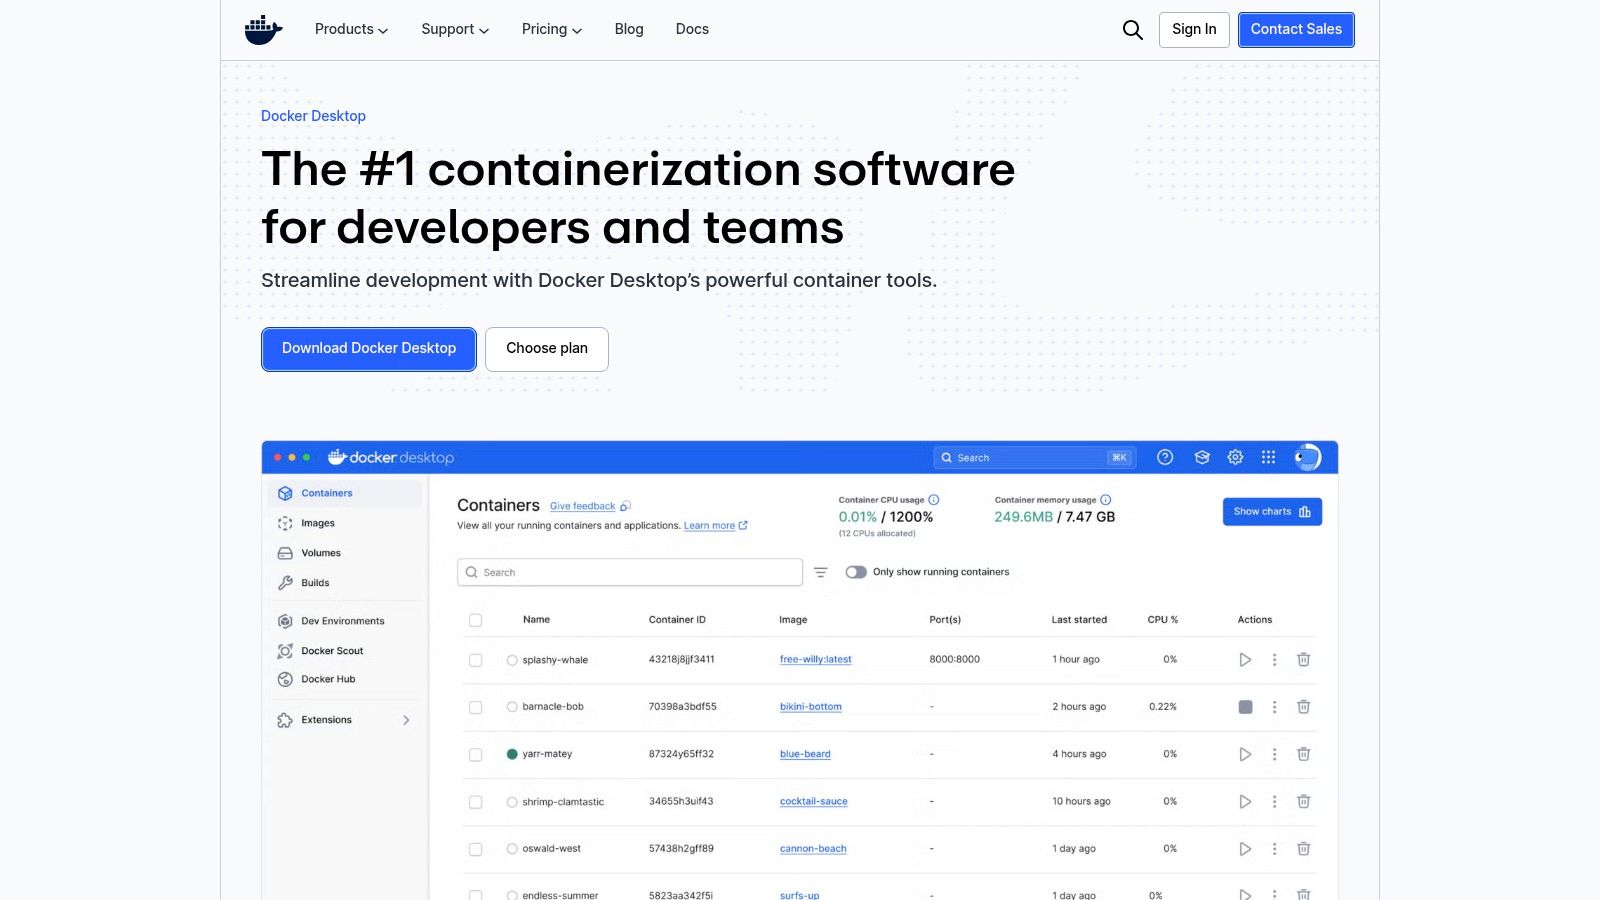Click the Docker whale logo

click(x=263, y=30)
